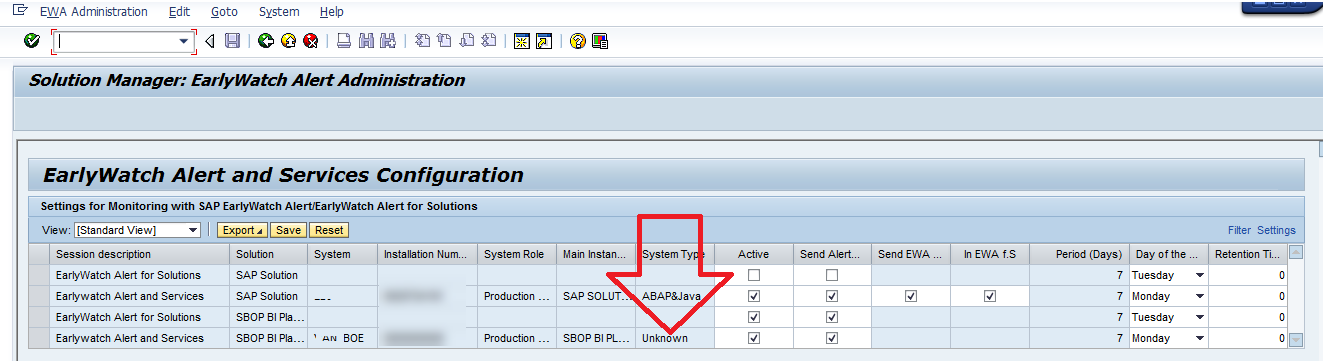Click the System Role column header
The width and height of the screenshot is (1323, 362).
[517, 254]
